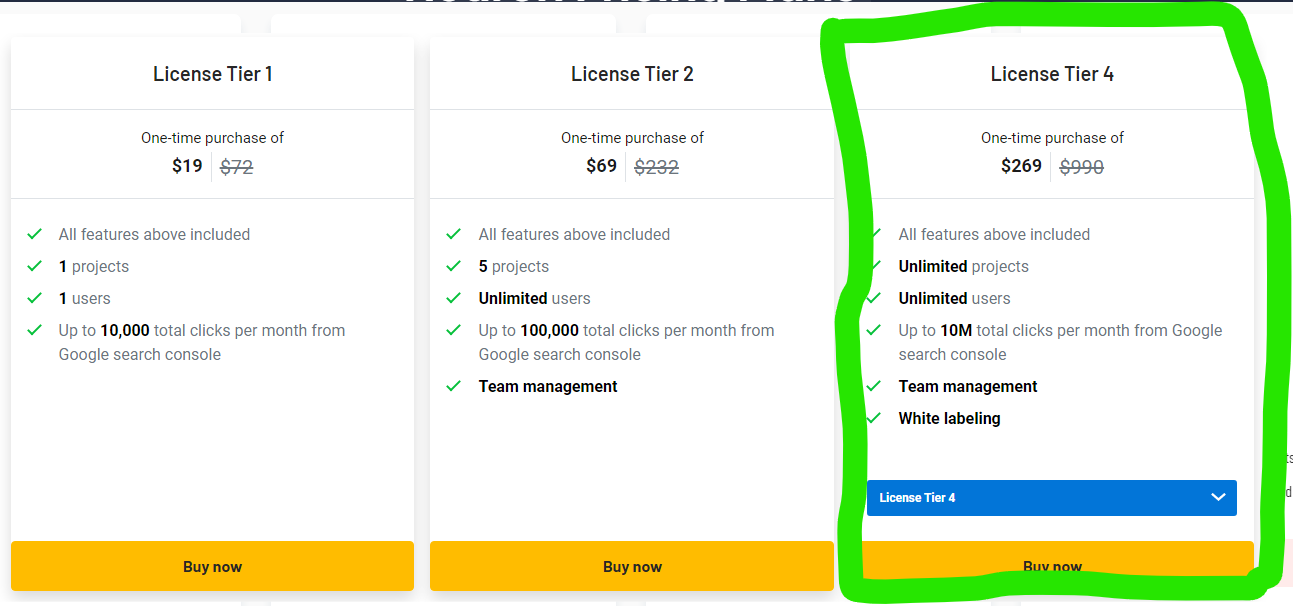Image resolution: width=1293 pixels, height=606 pixels.
Task: Select the License Tier 1 card heading
Action: pyautogui.click(x=212, y=74)
